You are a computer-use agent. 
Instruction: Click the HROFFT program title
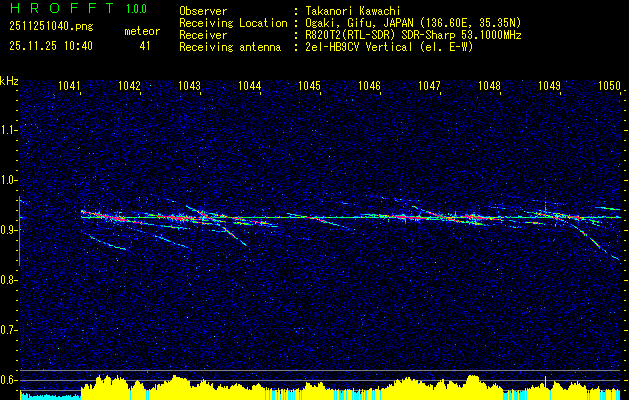(62, 8)
